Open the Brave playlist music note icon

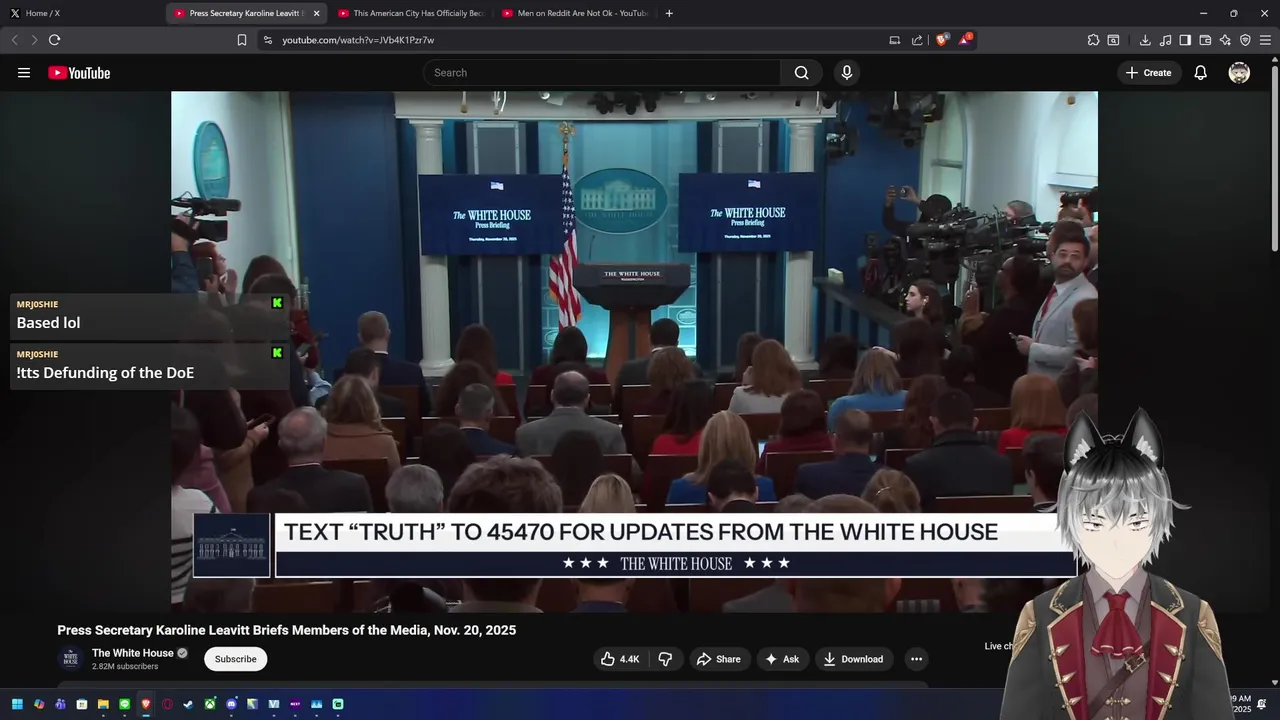tap(1165, 40)
